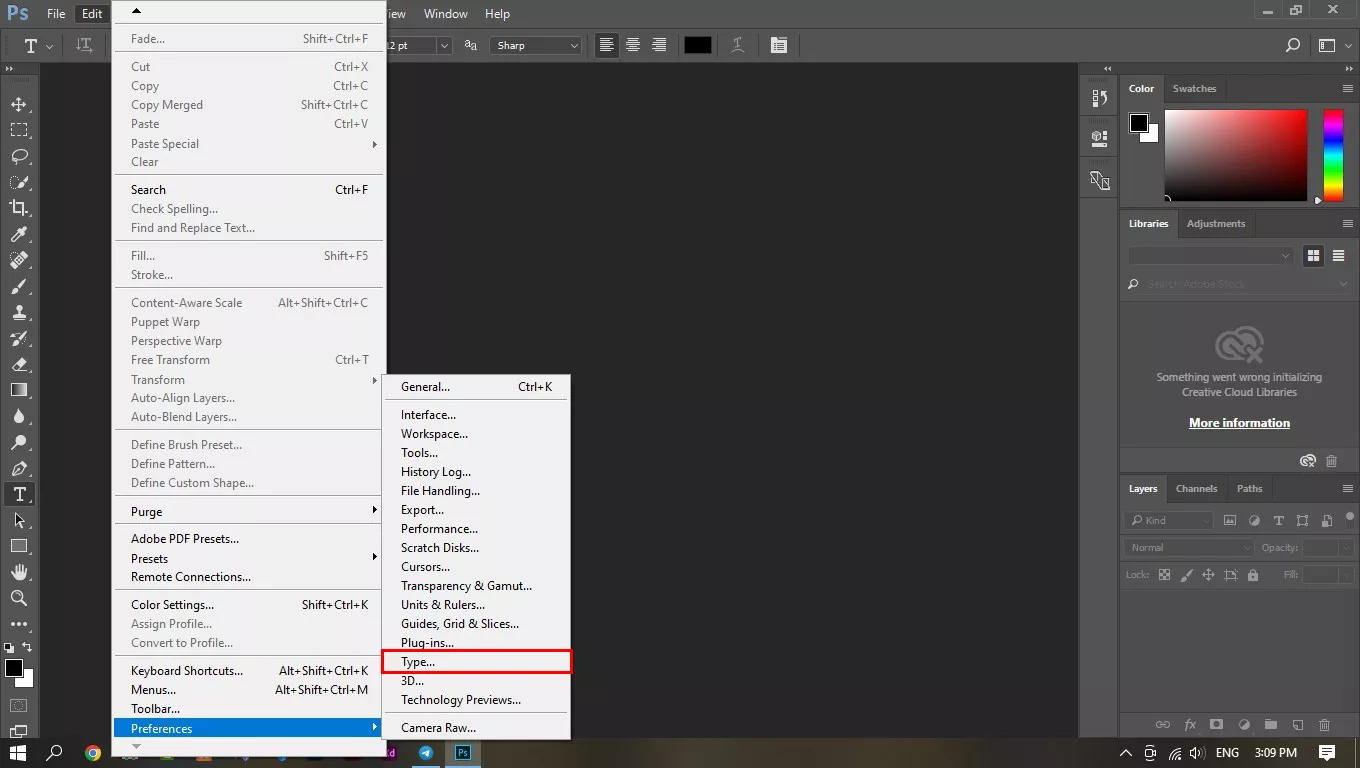Toggle text orientation in options bar
Image resolution: width=1360 pixels, height=768 pixels.
[85, 45]
